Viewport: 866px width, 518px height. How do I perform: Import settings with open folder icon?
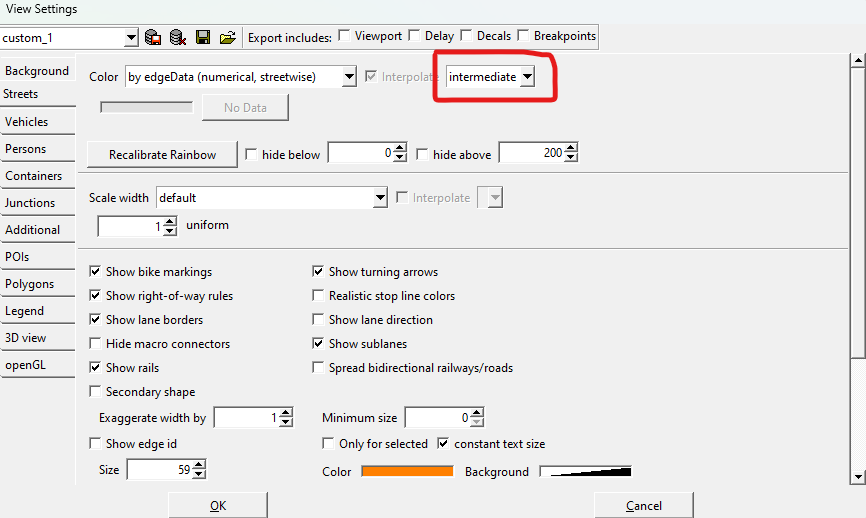(228, 37)
